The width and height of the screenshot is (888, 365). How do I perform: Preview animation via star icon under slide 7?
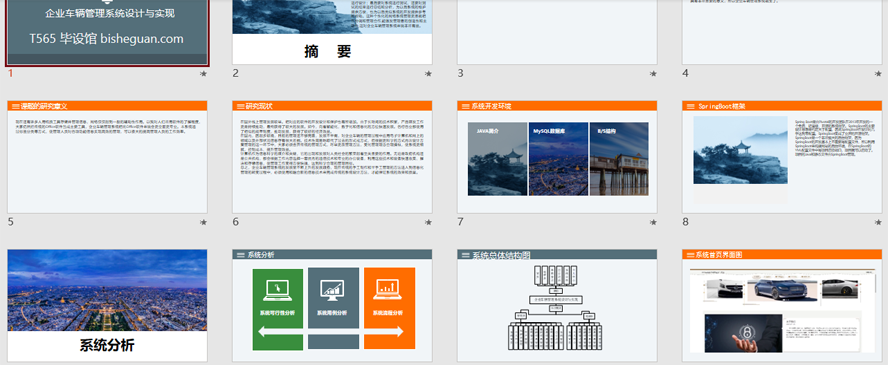653,222
